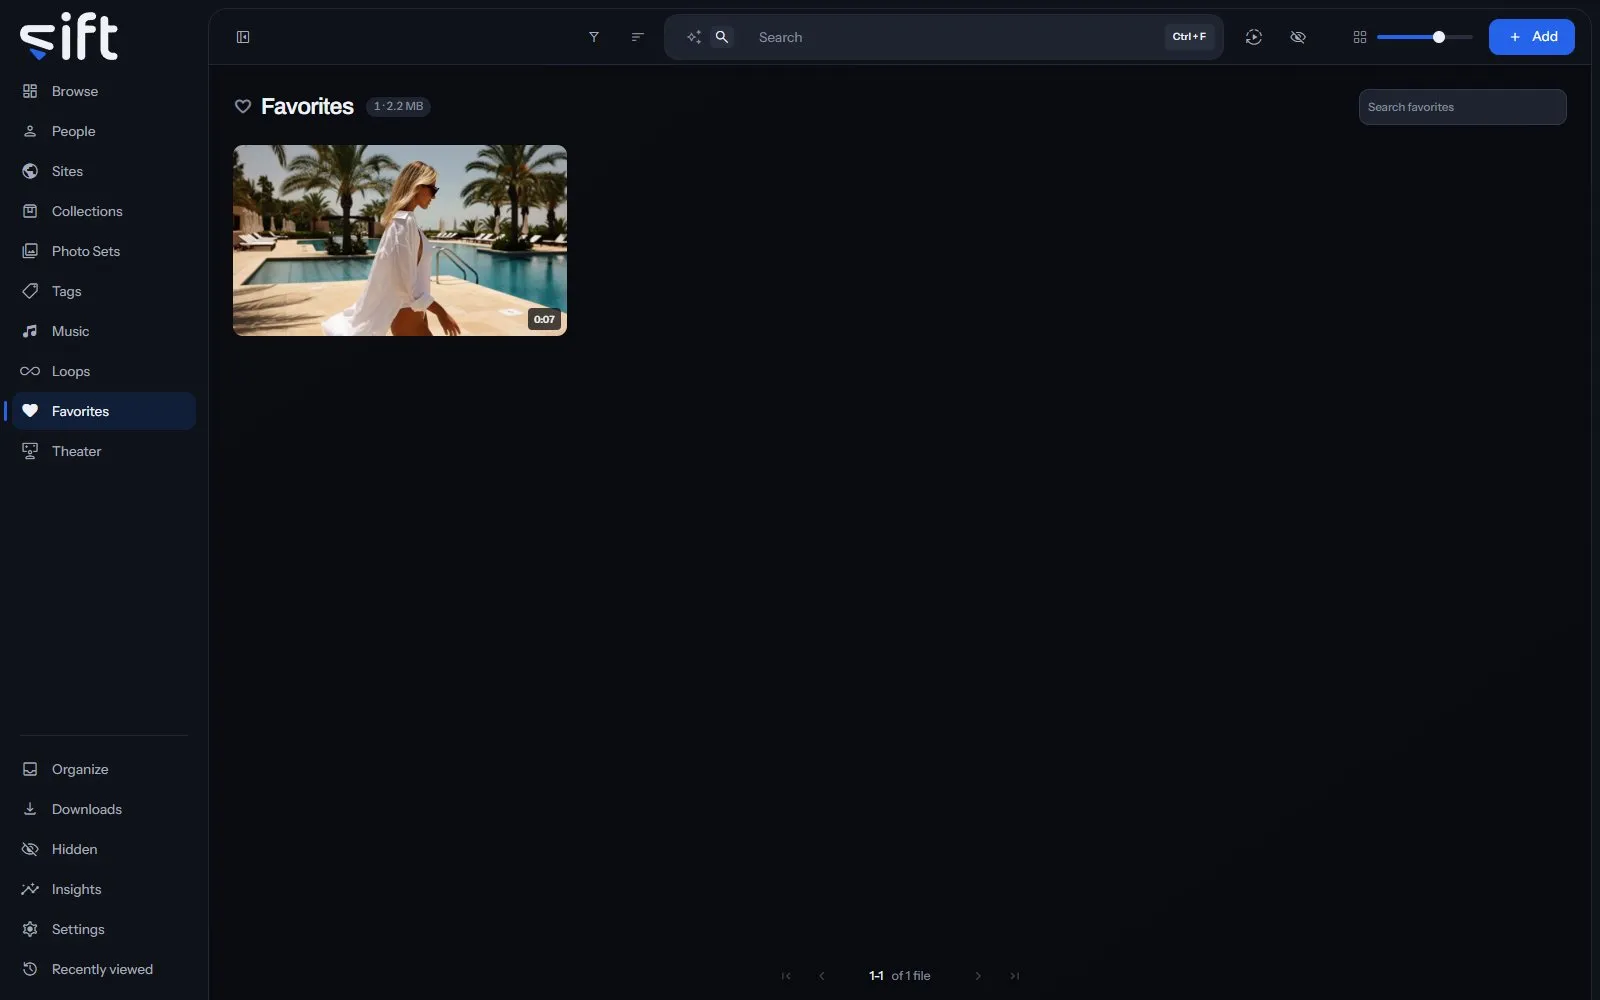This screenshot has height=1000, width=1600.
Task: Click the Sift logo
Action: pyautogui.click(x=69, y=37)
